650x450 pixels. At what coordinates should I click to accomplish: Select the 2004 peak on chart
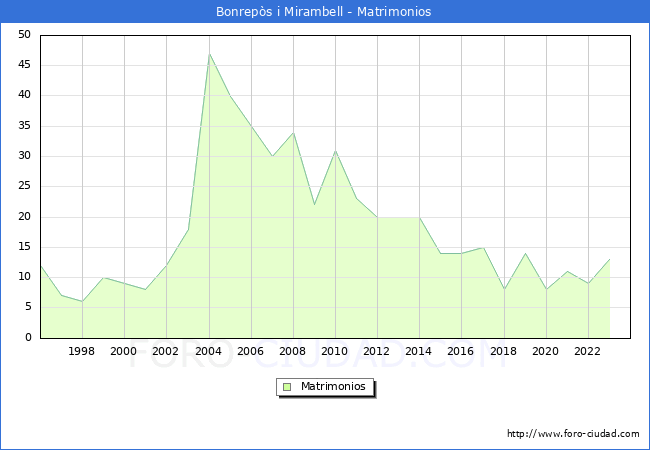(209, 54)
